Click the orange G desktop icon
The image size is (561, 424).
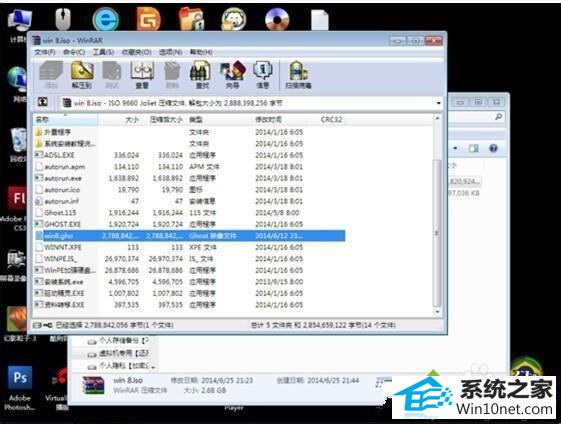pos(148,19)
